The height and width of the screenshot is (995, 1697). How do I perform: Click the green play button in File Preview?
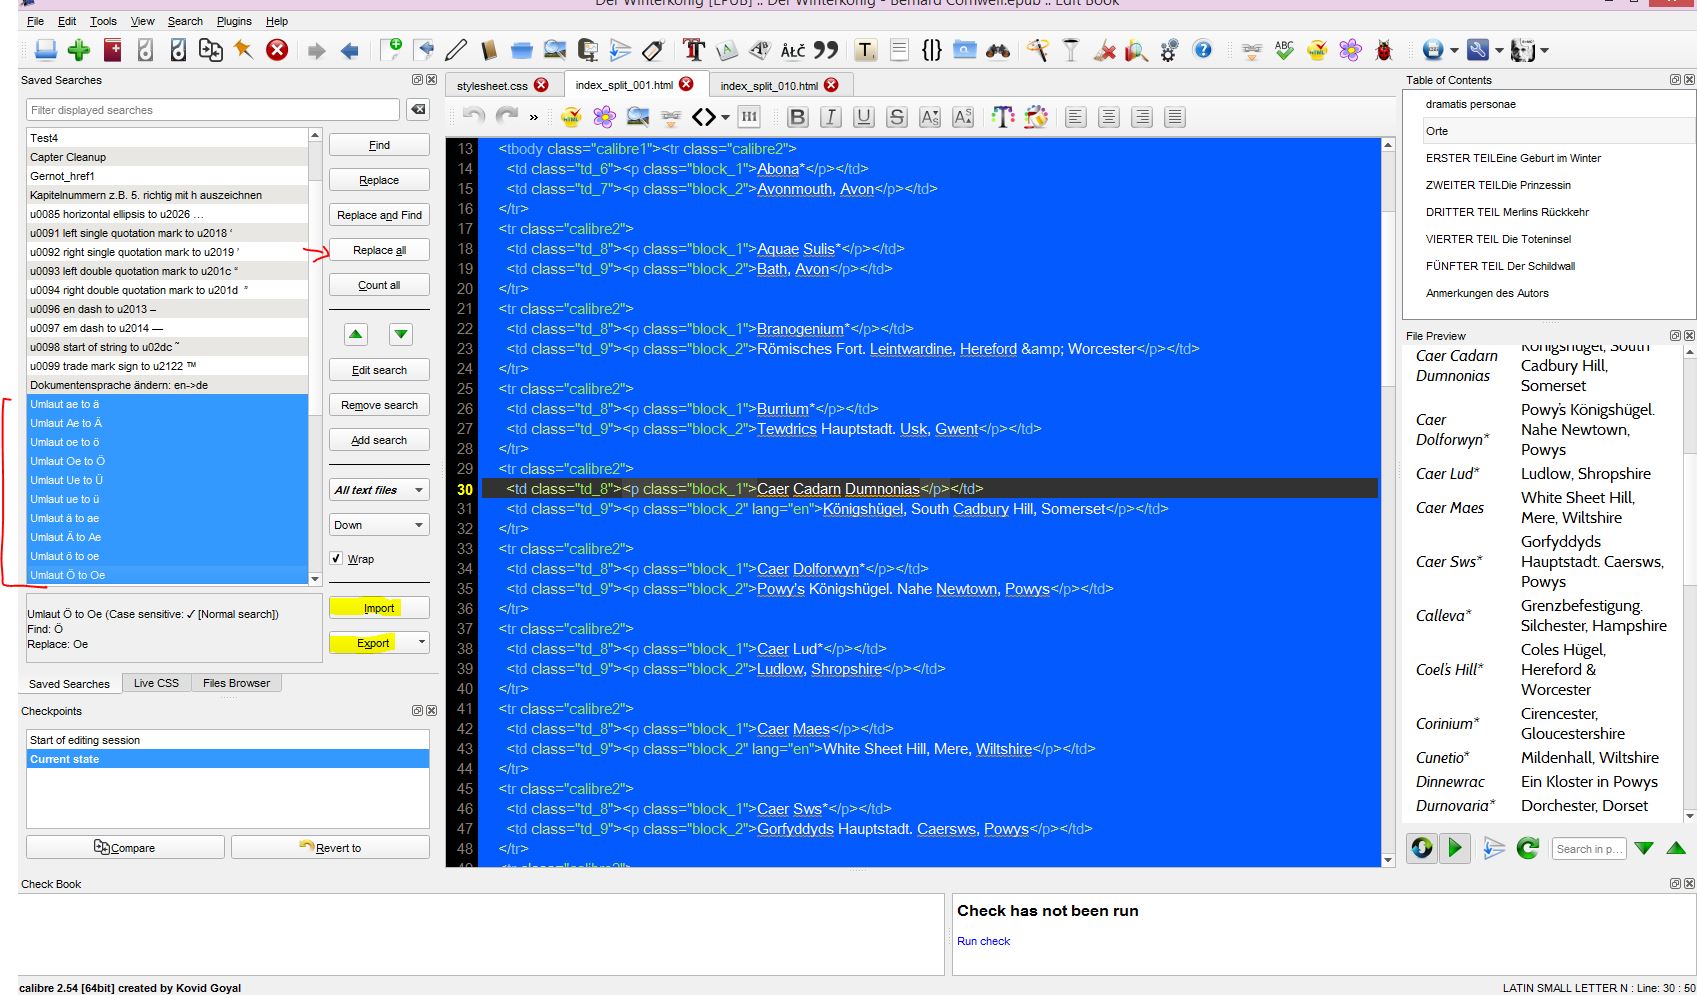pyautogui.click(x=1455, y=848)
